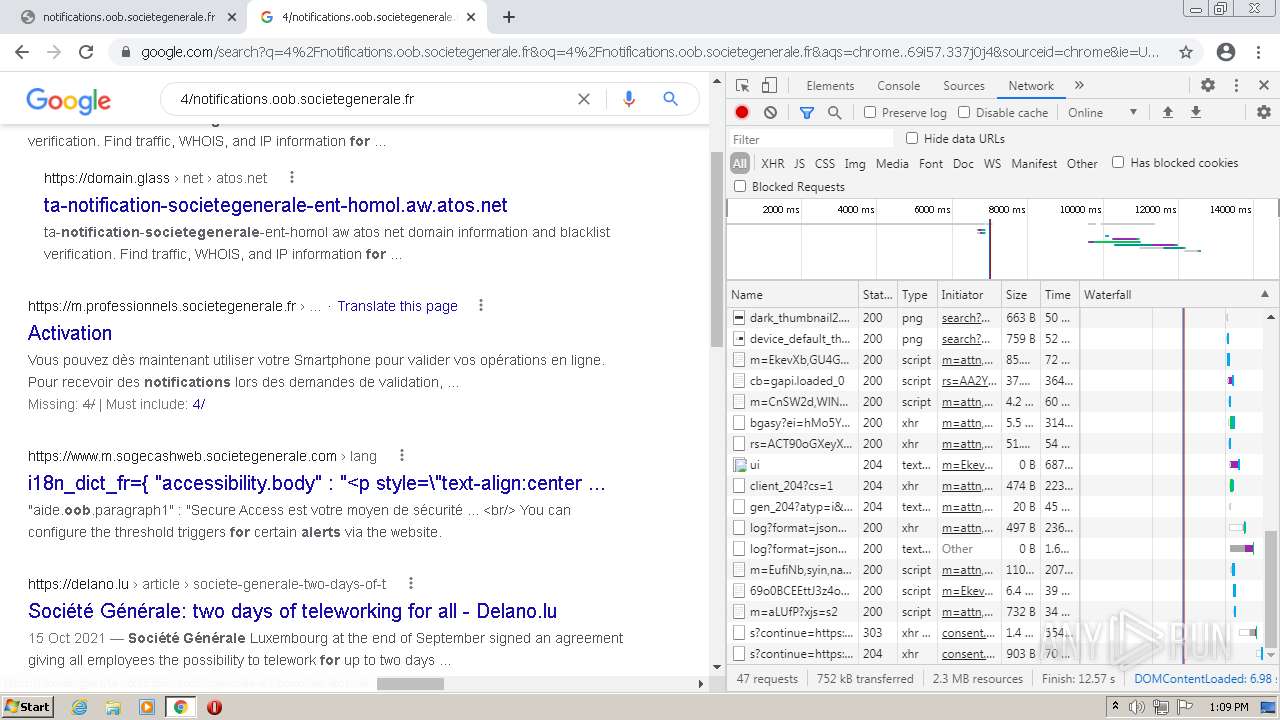Open the network search magnifier
The image size is (1280, 720).
pos(835,113)
